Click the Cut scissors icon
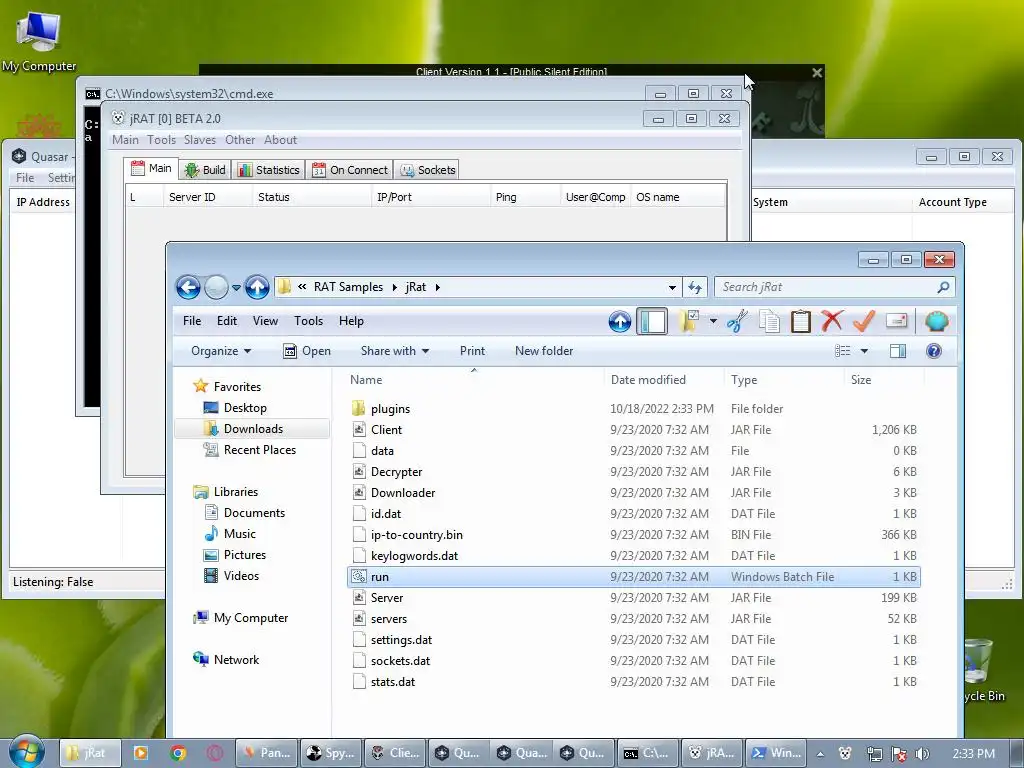 [737, 321]
